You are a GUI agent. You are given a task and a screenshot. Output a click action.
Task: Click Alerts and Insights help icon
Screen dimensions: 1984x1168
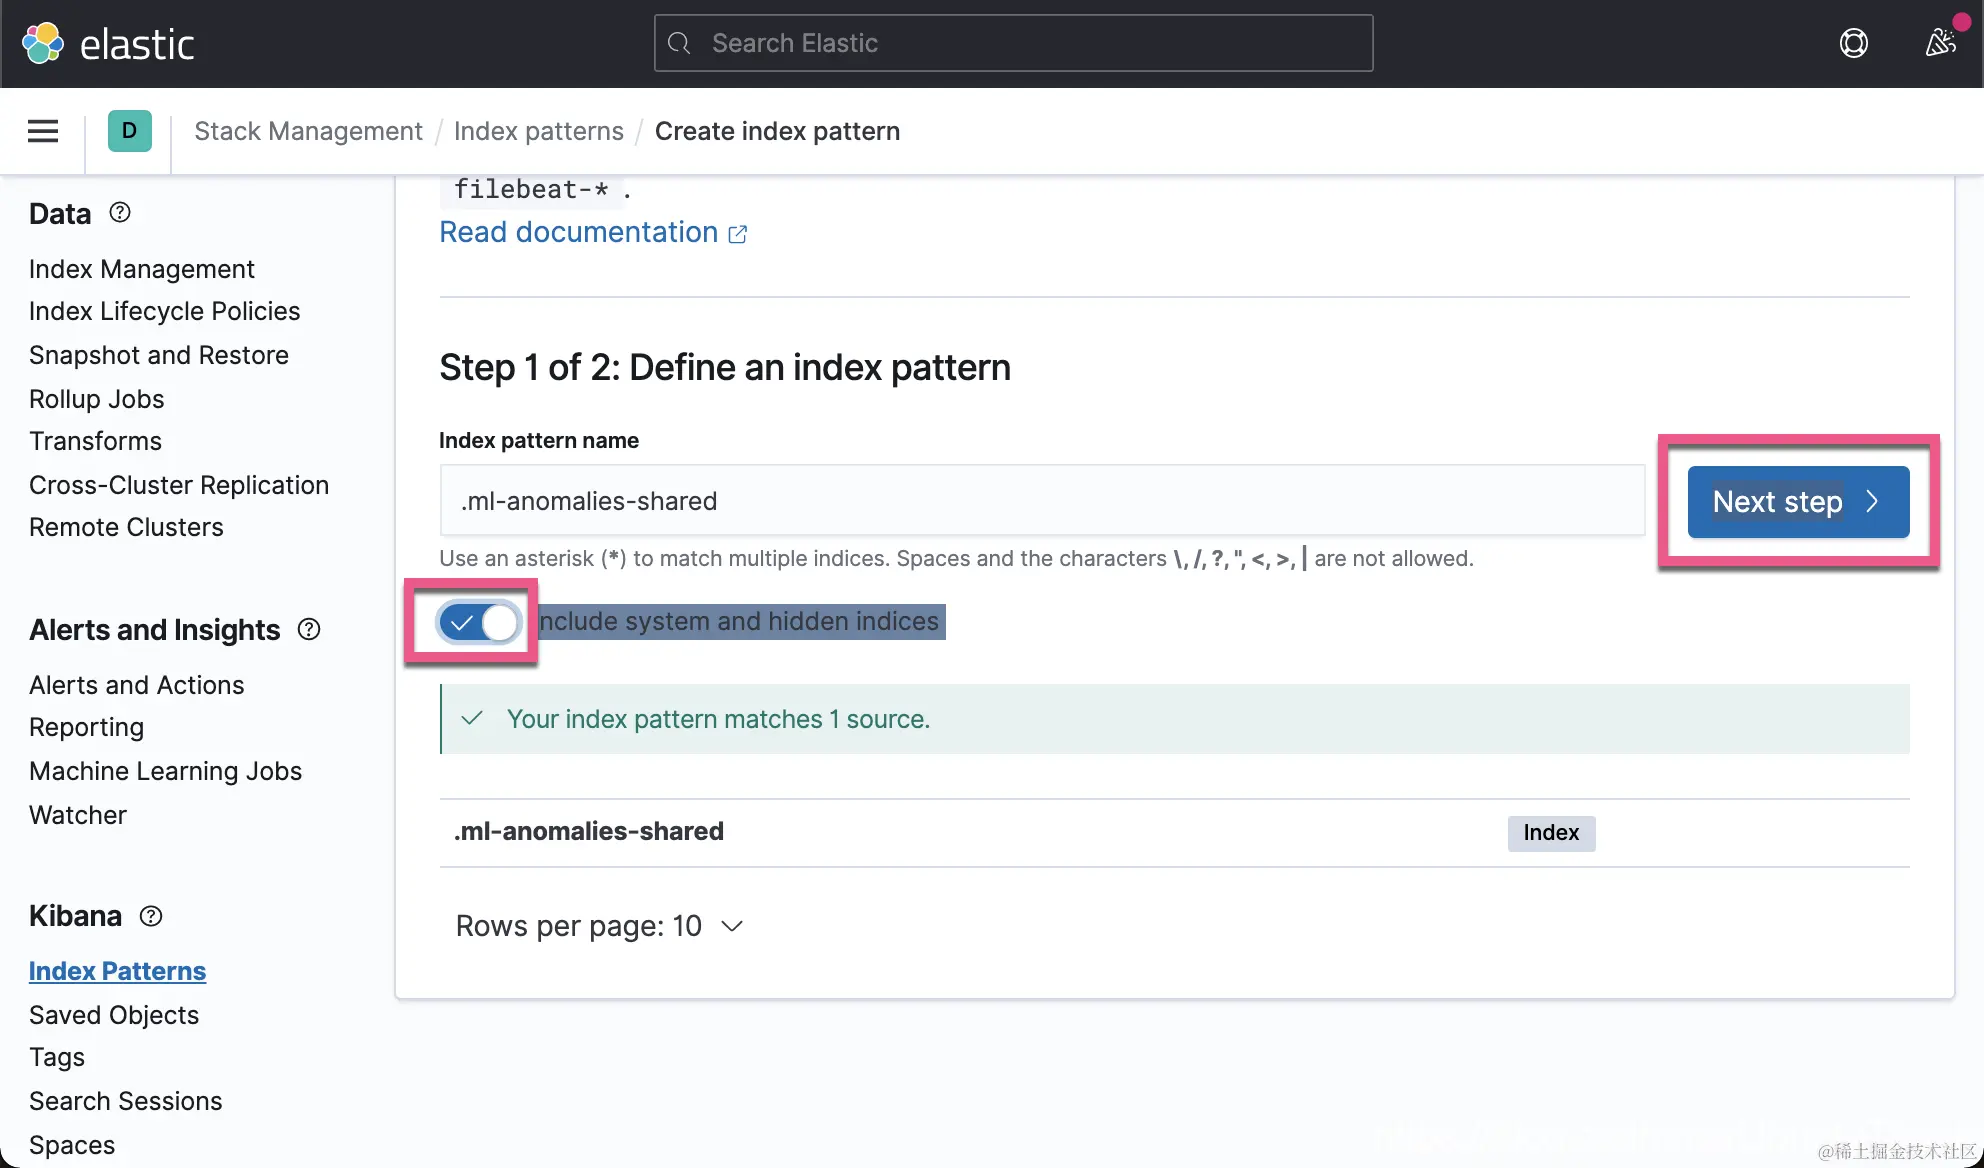tap(309, 629)
